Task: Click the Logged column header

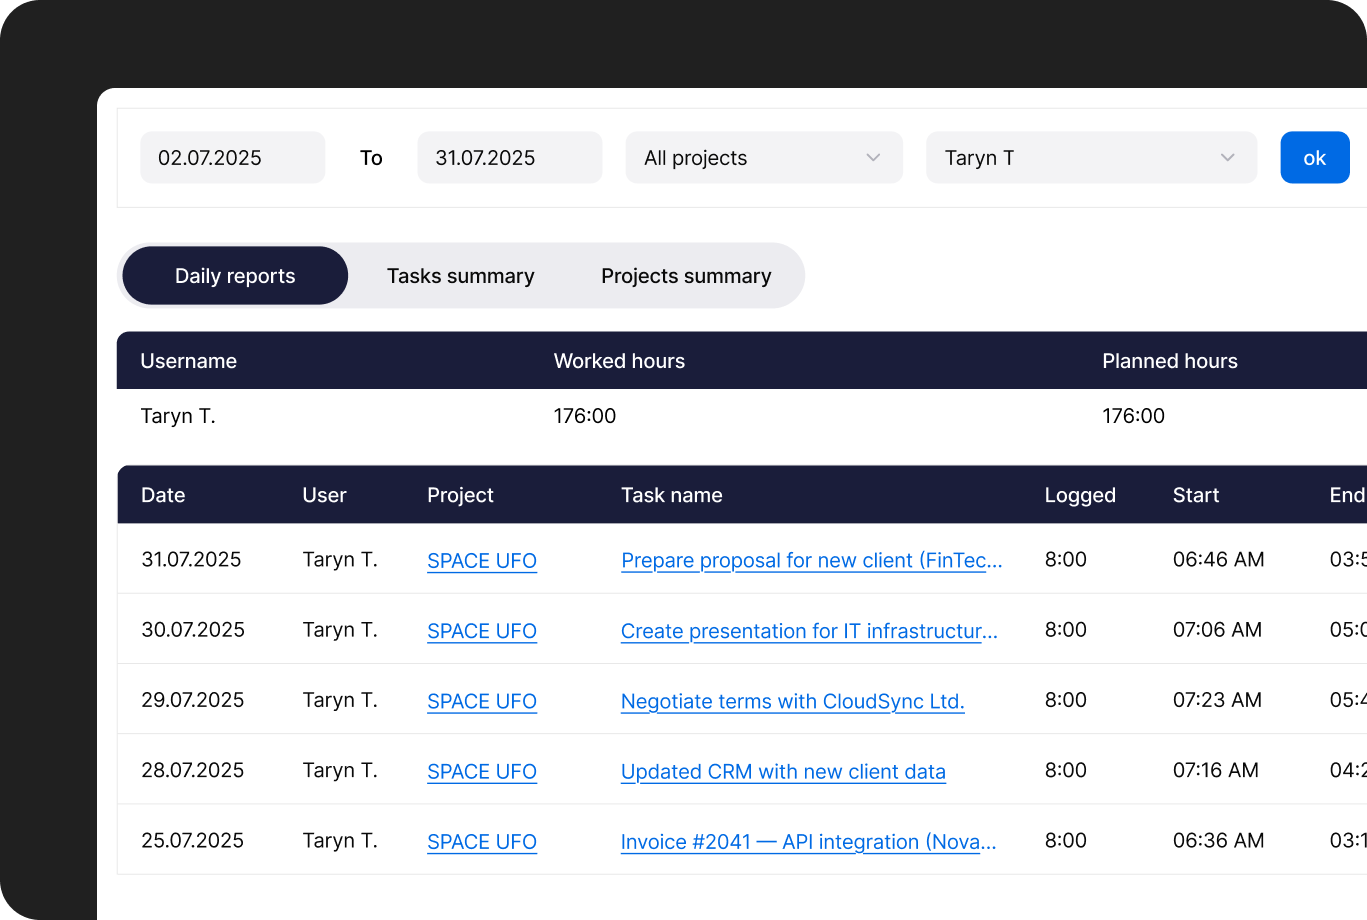Action: tap(1080, 495)
